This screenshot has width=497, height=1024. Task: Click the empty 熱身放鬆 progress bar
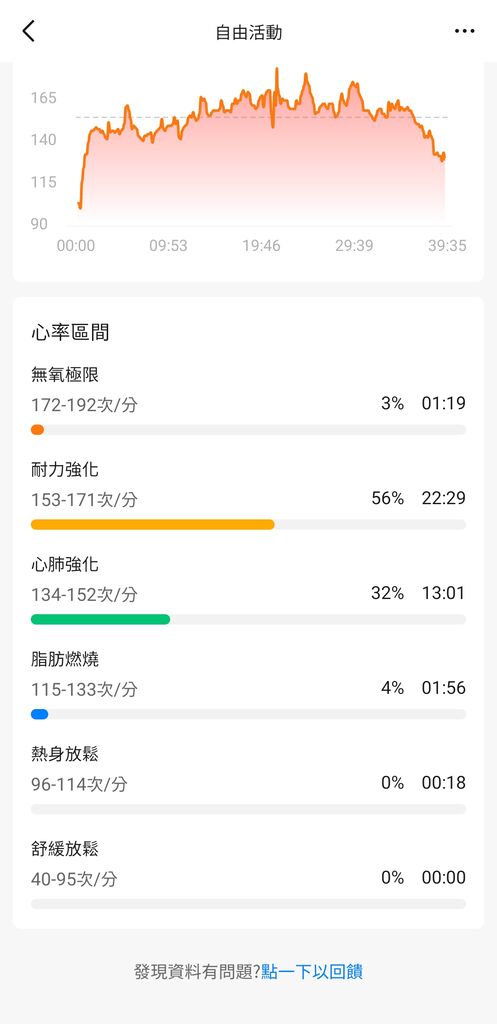[x=248, y=809]
